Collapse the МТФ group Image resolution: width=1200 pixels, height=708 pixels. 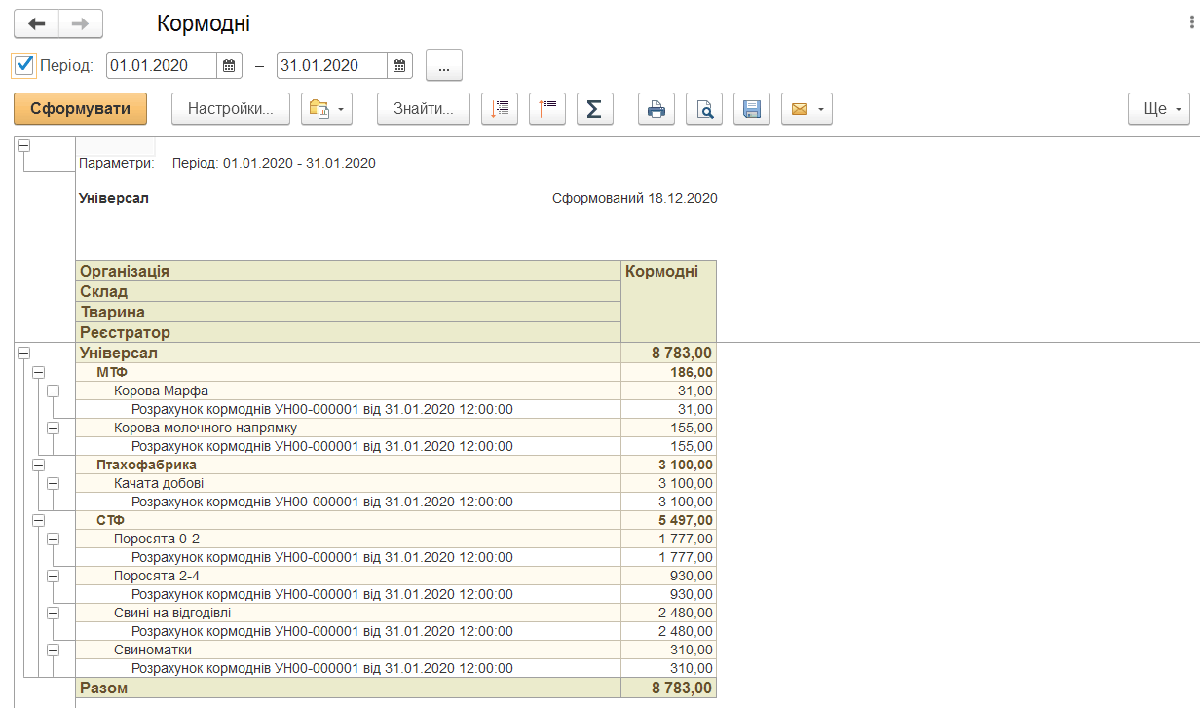(x=39, y=372)
